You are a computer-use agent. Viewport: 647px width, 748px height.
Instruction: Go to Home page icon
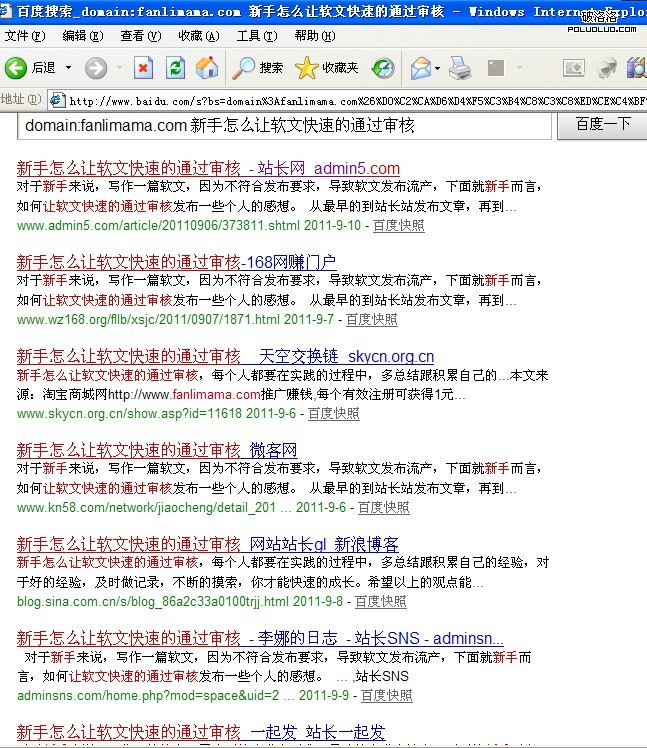tap(207, 67)
